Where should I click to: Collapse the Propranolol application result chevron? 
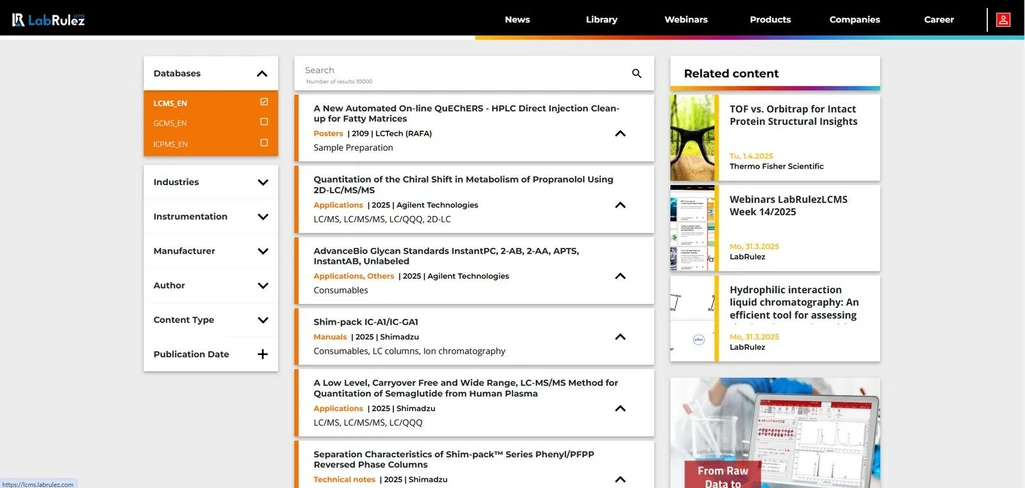(x=620, y=205)
